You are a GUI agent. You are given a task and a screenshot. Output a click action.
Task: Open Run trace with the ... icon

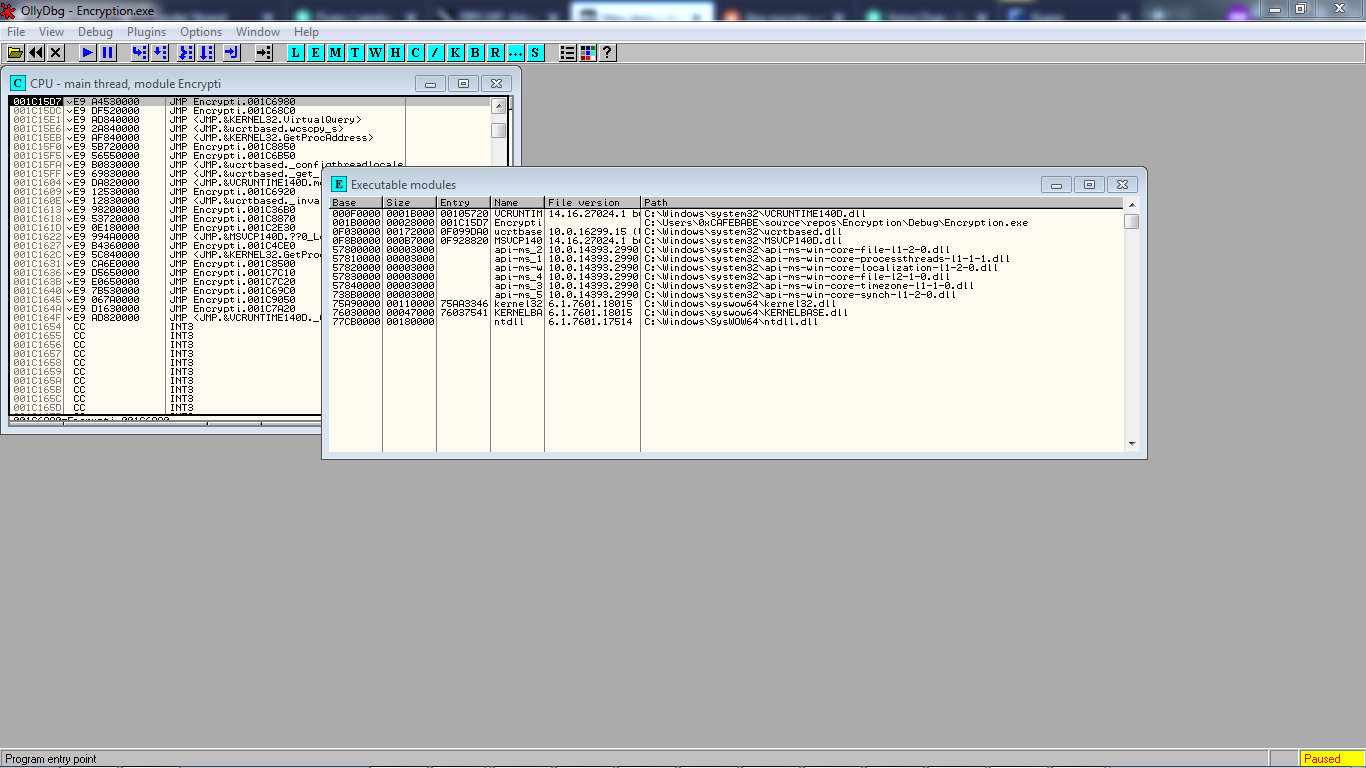516,53
